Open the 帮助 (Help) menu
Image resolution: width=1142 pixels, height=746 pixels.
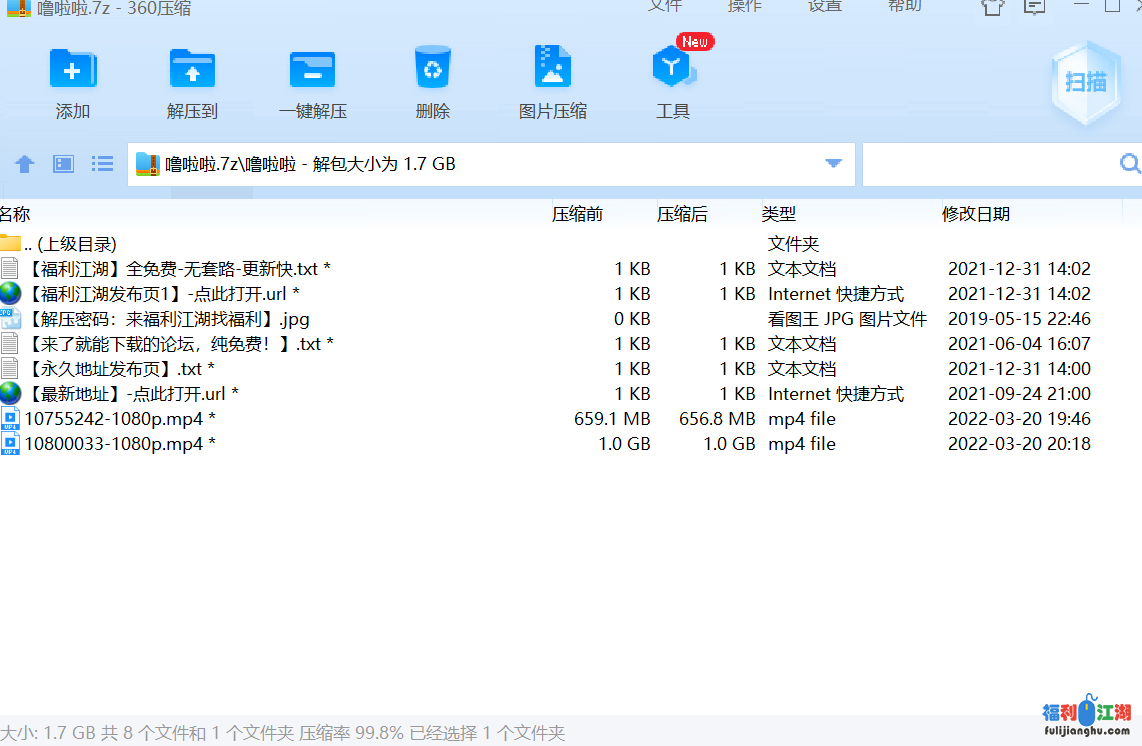[x=904, y=7]
